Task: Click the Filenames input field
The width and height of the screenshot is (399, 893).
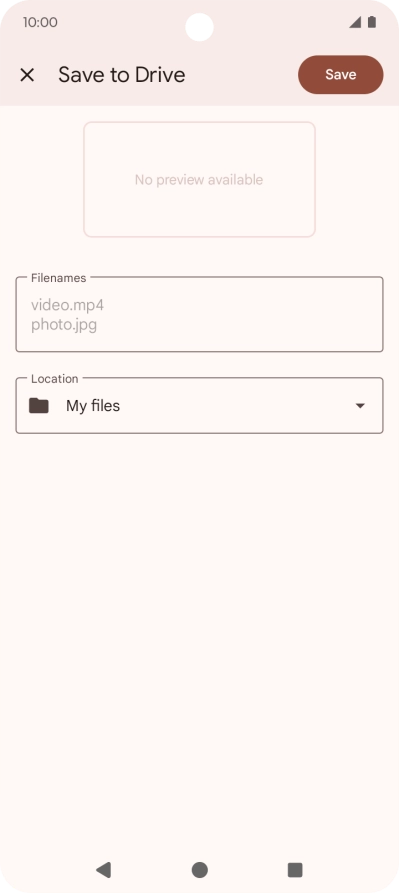Action: click(199, 314)
